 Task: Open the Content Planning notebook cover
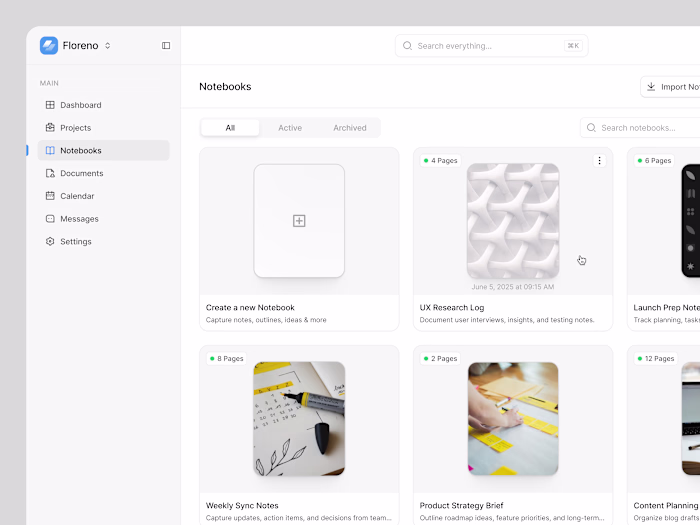[x=691, y=419]
